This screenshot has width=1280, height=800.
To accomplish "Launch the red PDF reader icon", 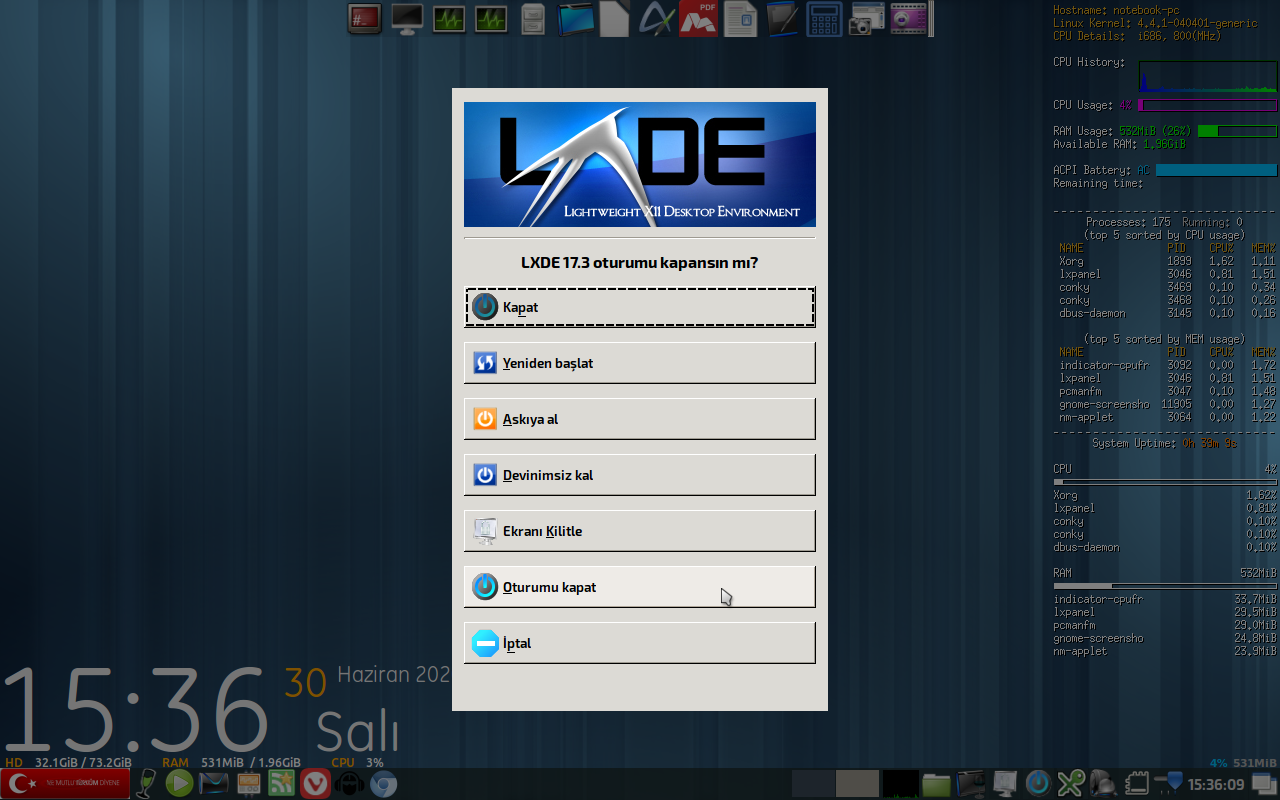I will pos(699,18).
